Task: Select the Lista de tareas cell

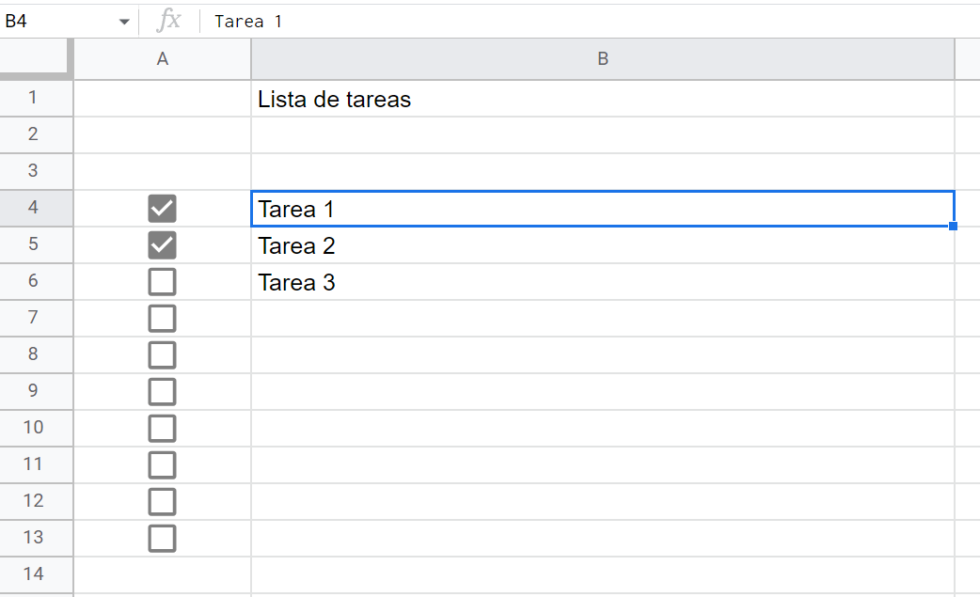Action: [x=602, y=99]
